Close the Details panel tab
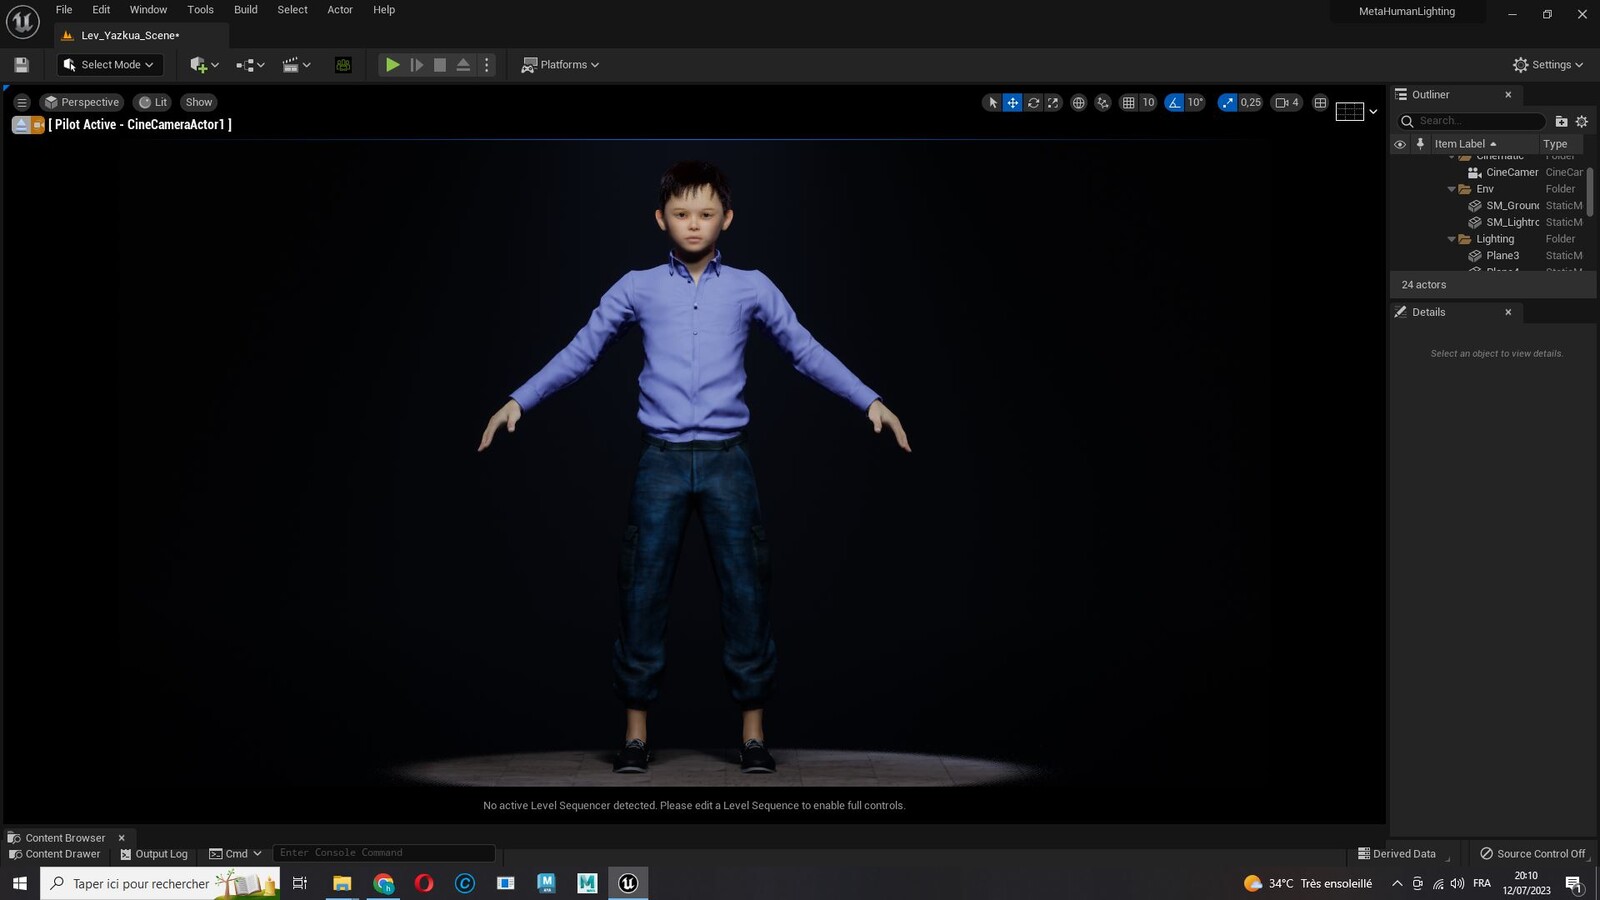 pos(1508,312)
